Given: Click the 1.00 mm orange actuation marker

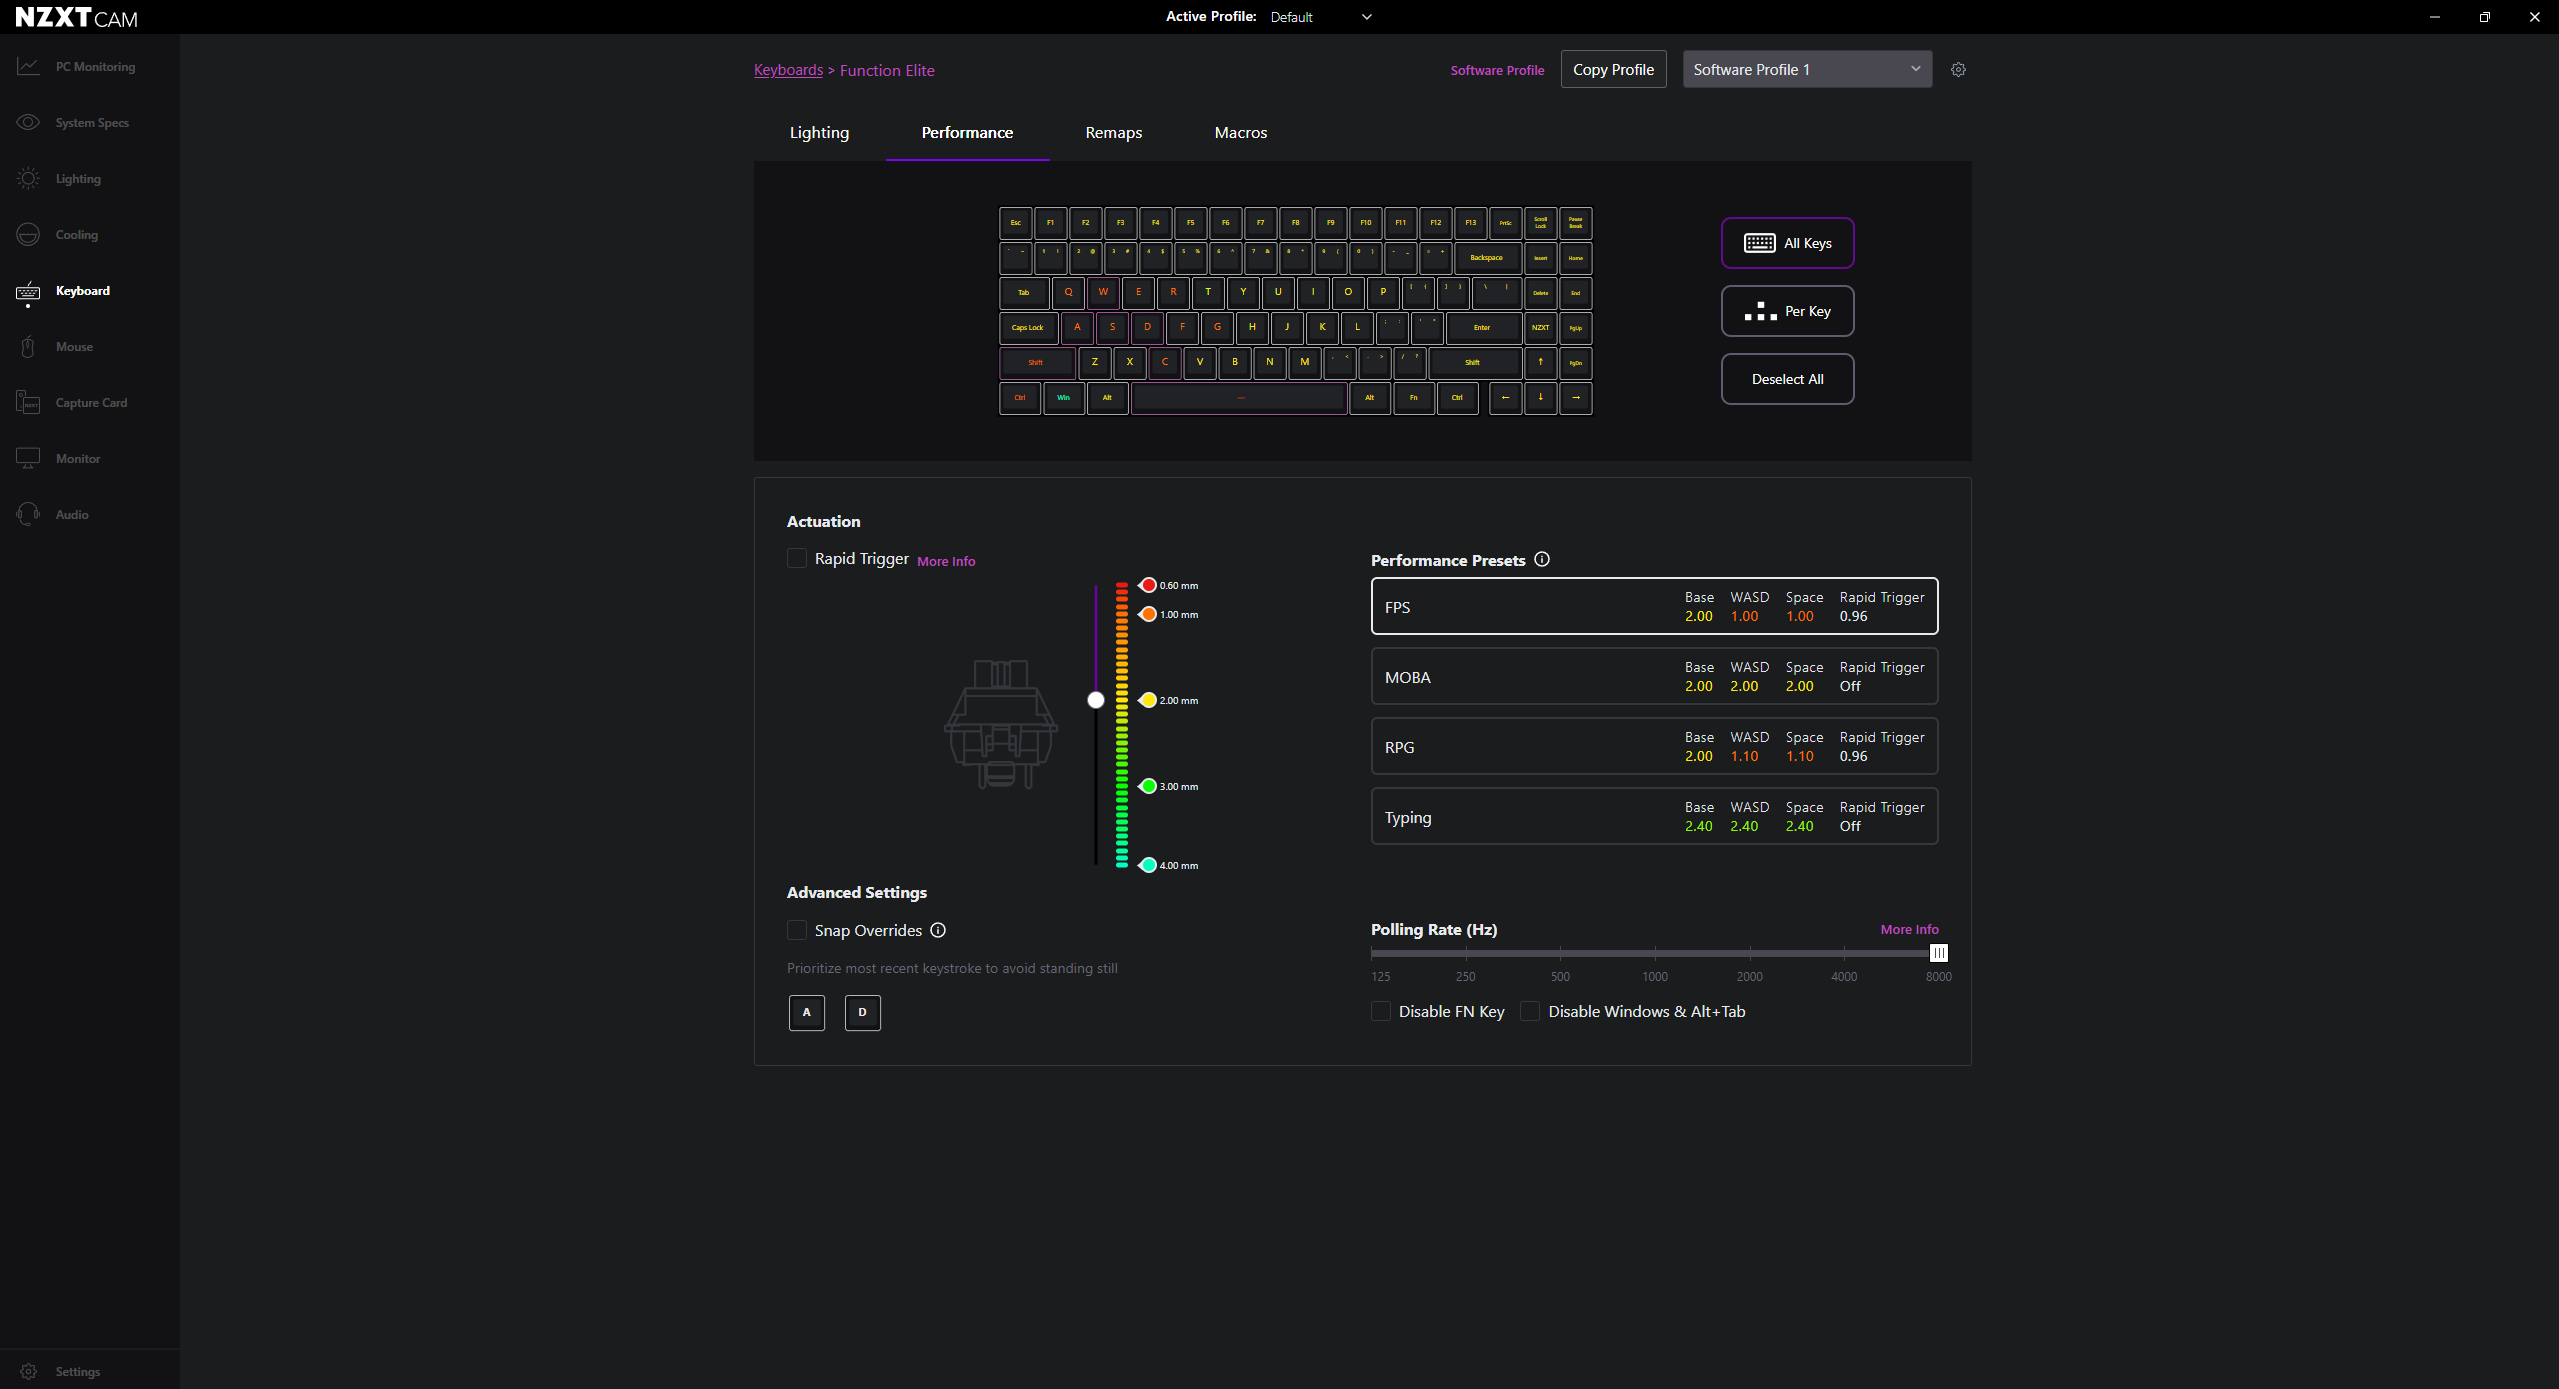Looking at the screenshot, I should pos(1148,614).
